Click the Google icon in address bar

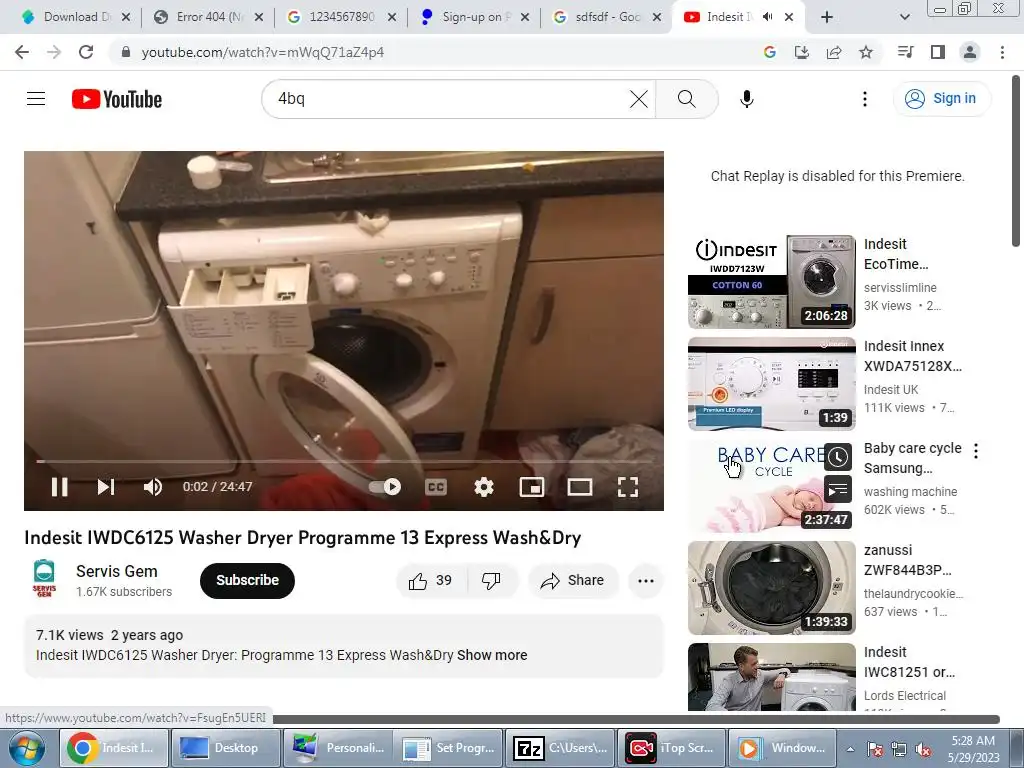769,52
